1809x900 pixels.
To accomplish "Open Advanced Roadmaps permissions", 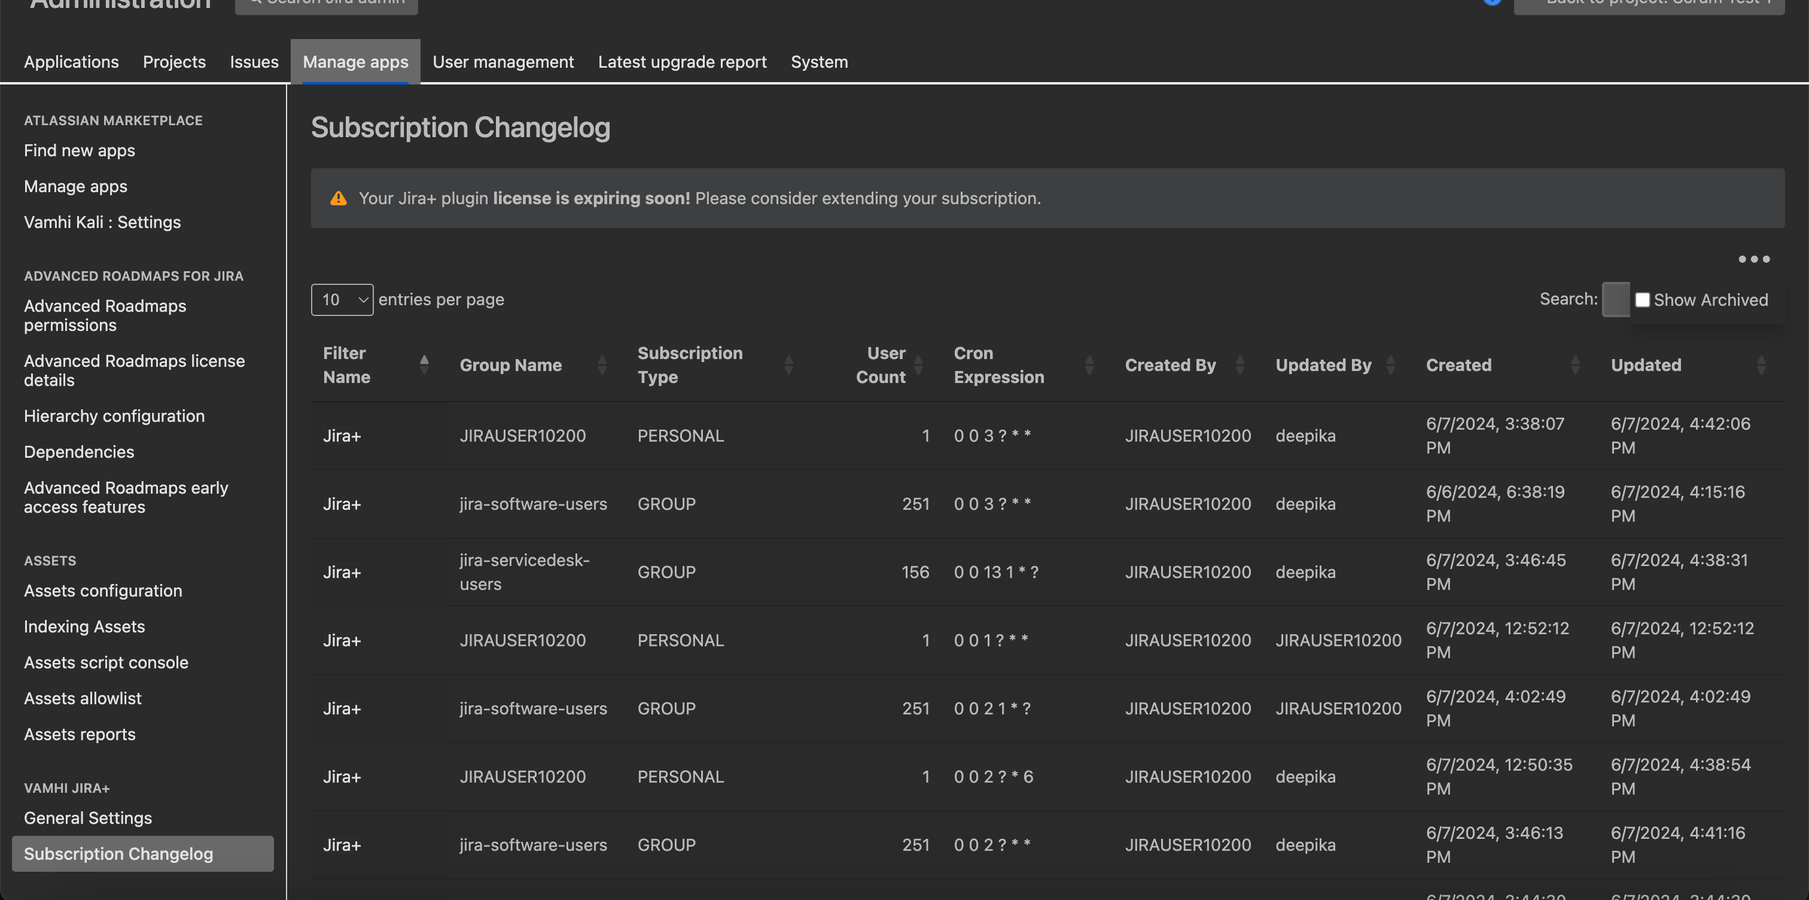I will (x=105, y=316).
